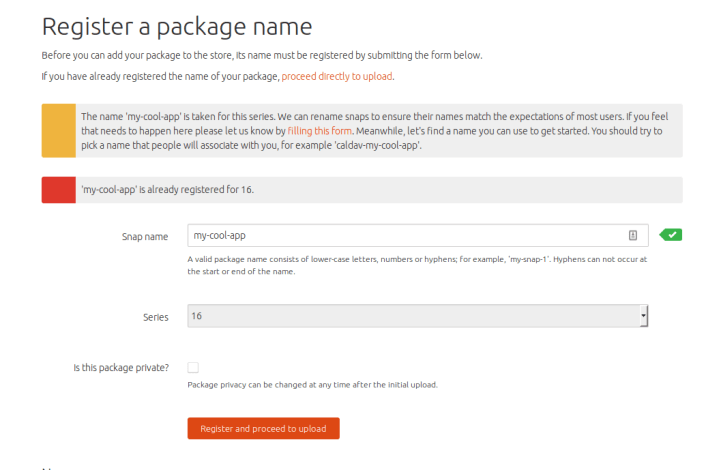Tick the 'Is this package private?' checkbox

[x=193, y=368]
